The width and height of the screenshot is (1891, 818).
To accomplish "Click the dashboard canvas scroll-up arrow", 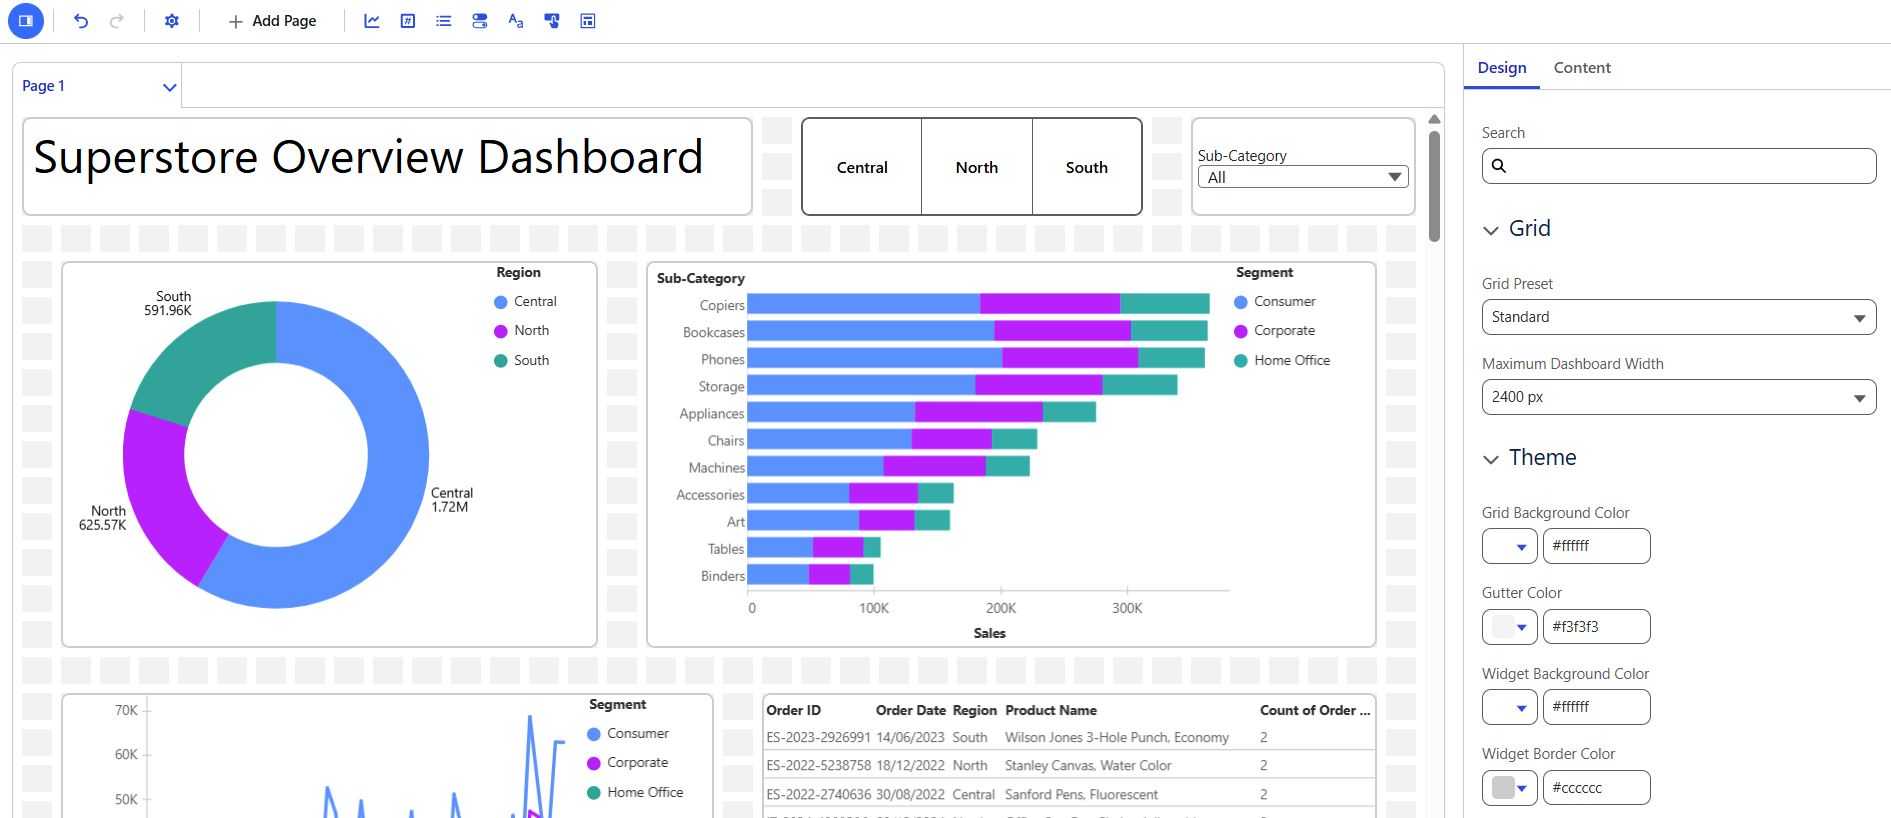I will (x=1434, y=119).
